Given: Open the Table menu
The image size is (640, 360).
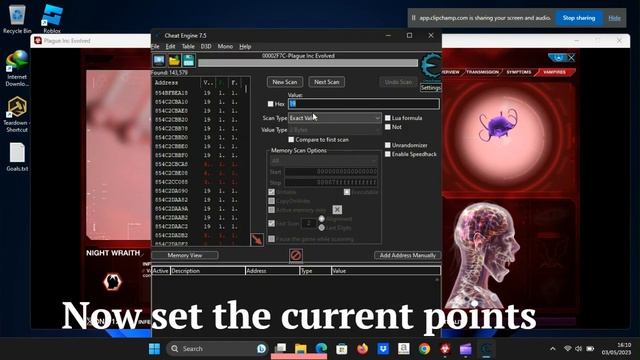Looking at the screenshot, I should (188, 47).
